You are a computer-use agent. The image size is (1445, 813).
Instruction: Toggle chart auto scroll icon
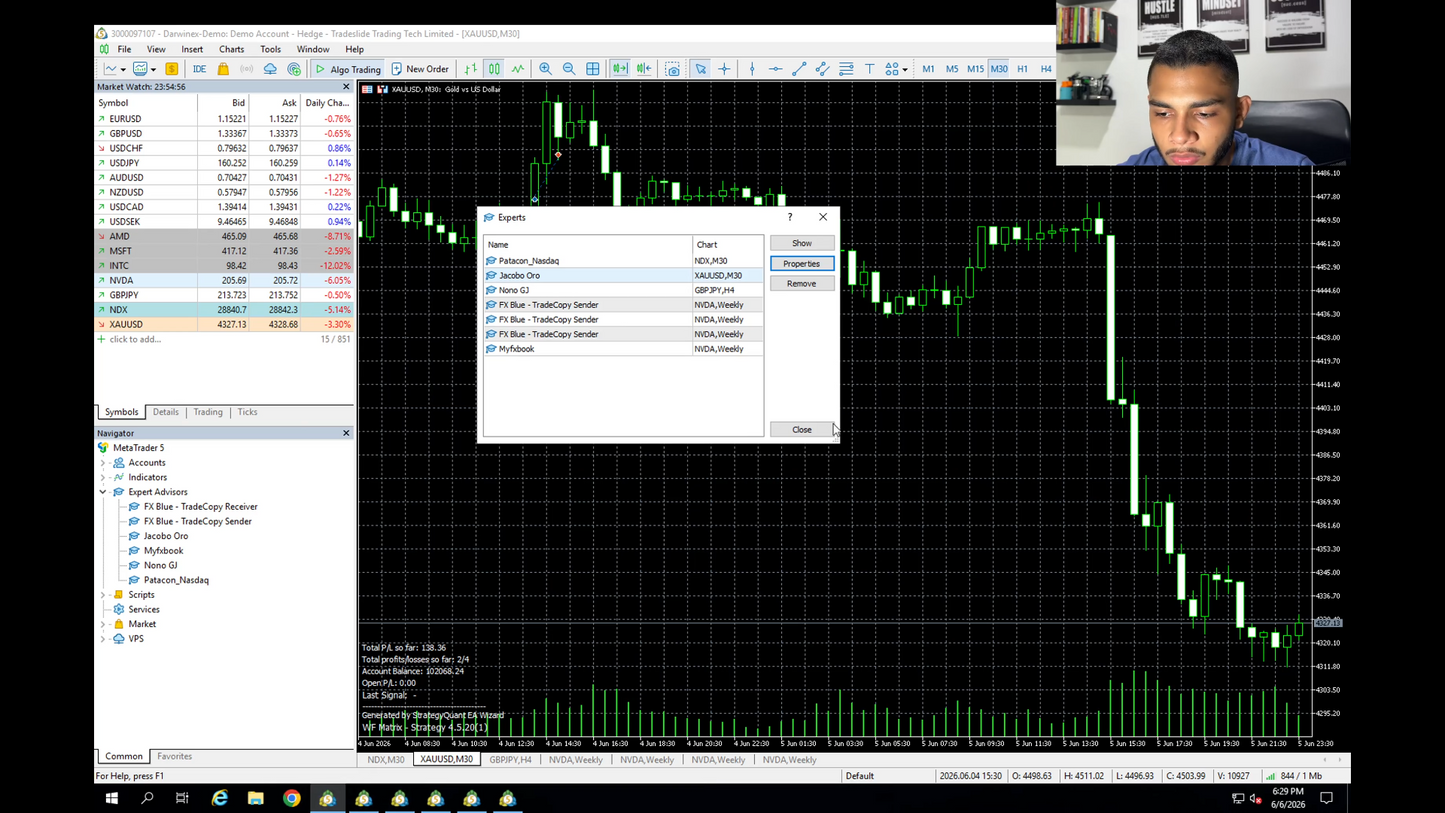click(x=620, y=69)
